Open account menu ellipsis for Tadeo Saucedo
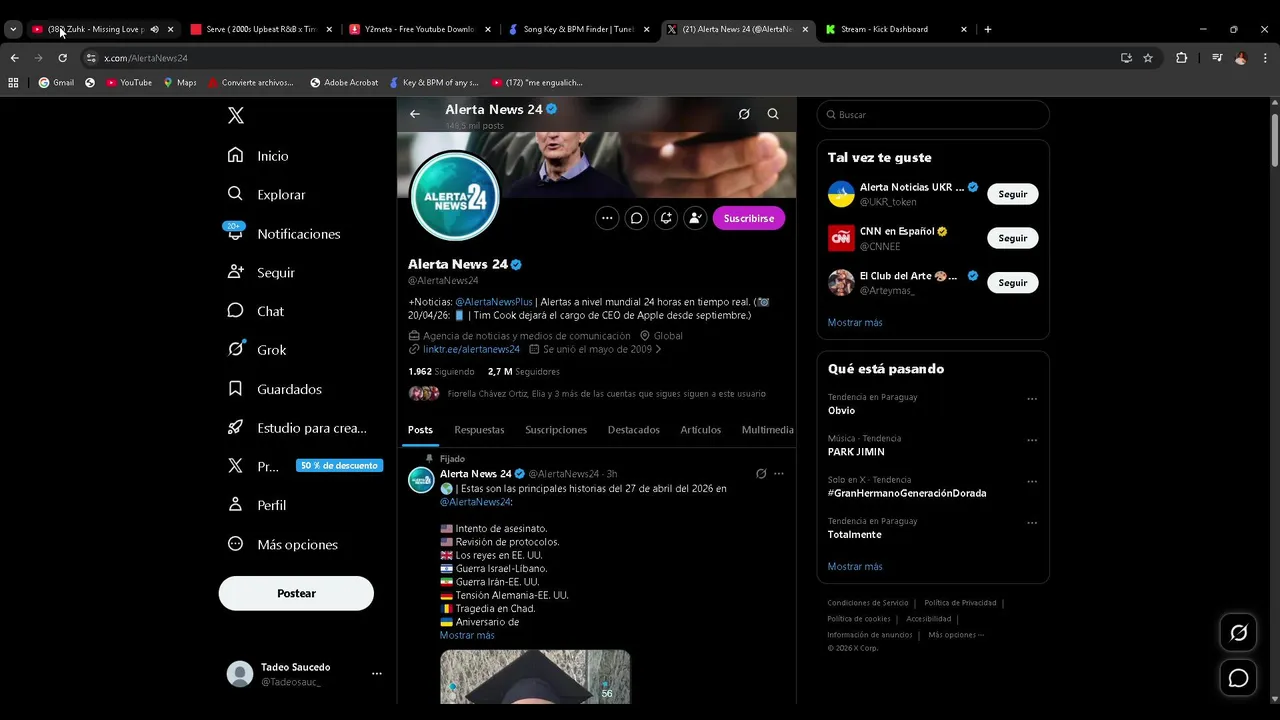 tap(377, 674)
